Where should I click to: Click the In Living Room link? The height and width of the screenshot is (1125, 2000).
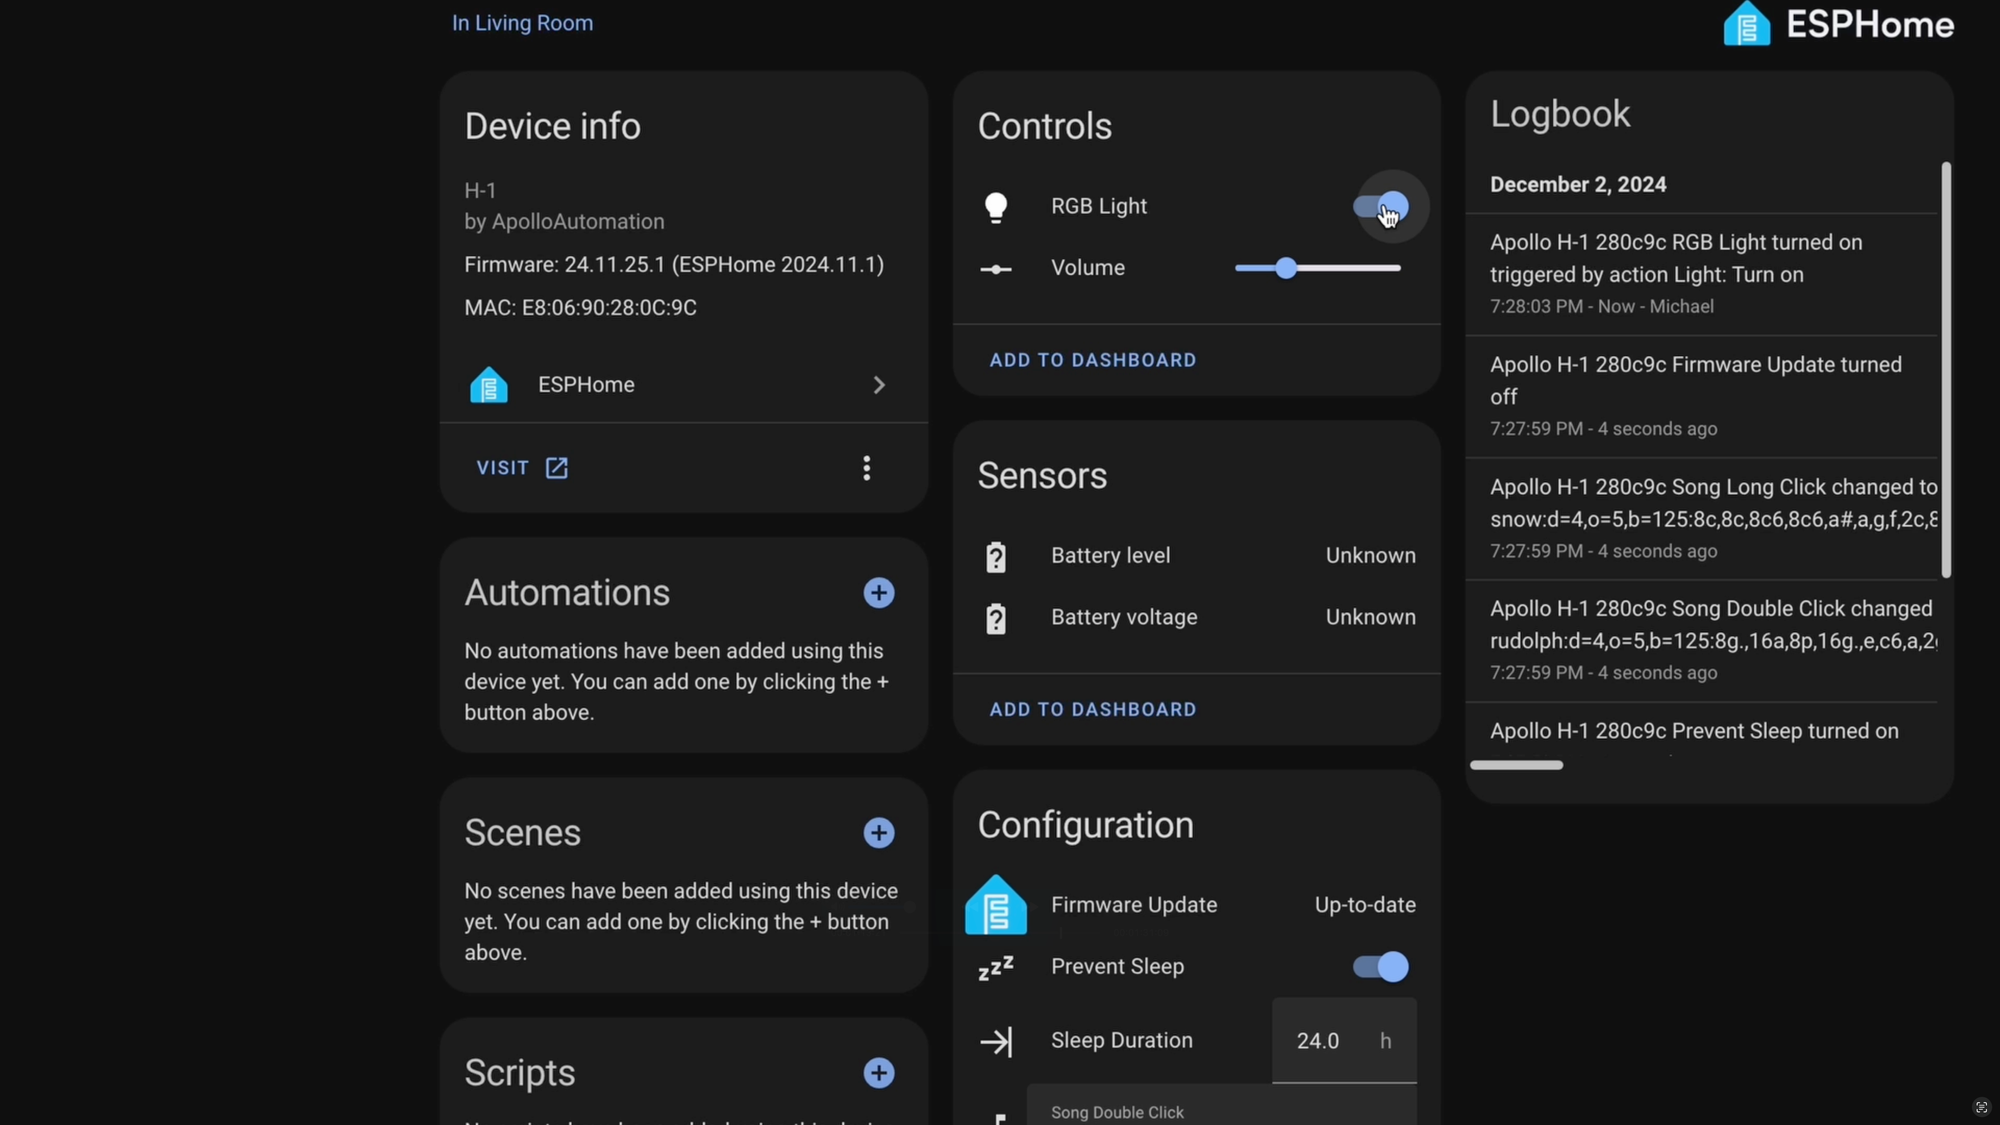point(522,23)
